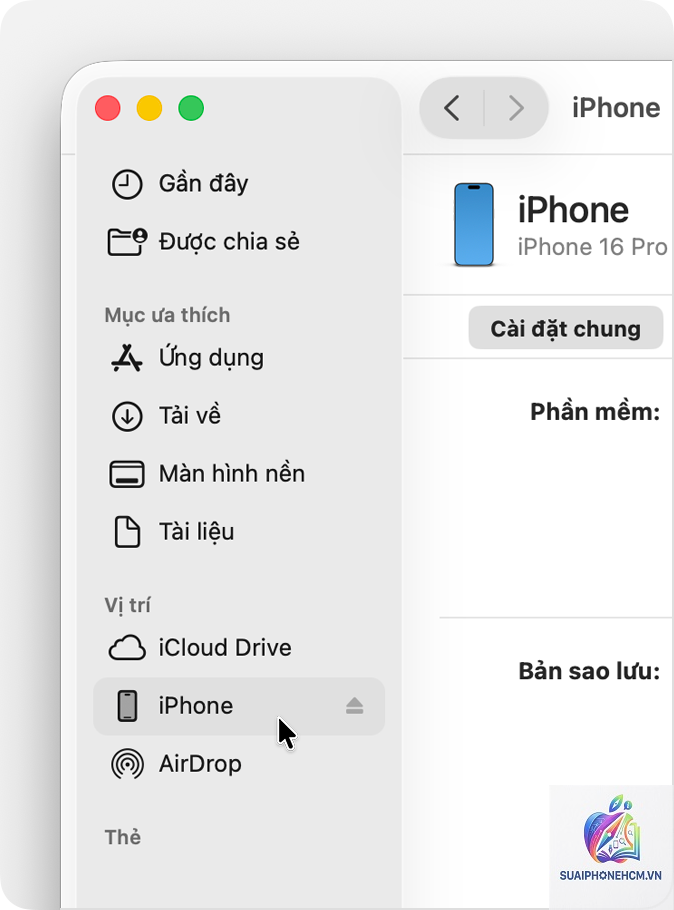Image resolution: width=674 pixels, height=910 pixels.
Task: Minimize the window with yellow button
Action: click(149, 108)
